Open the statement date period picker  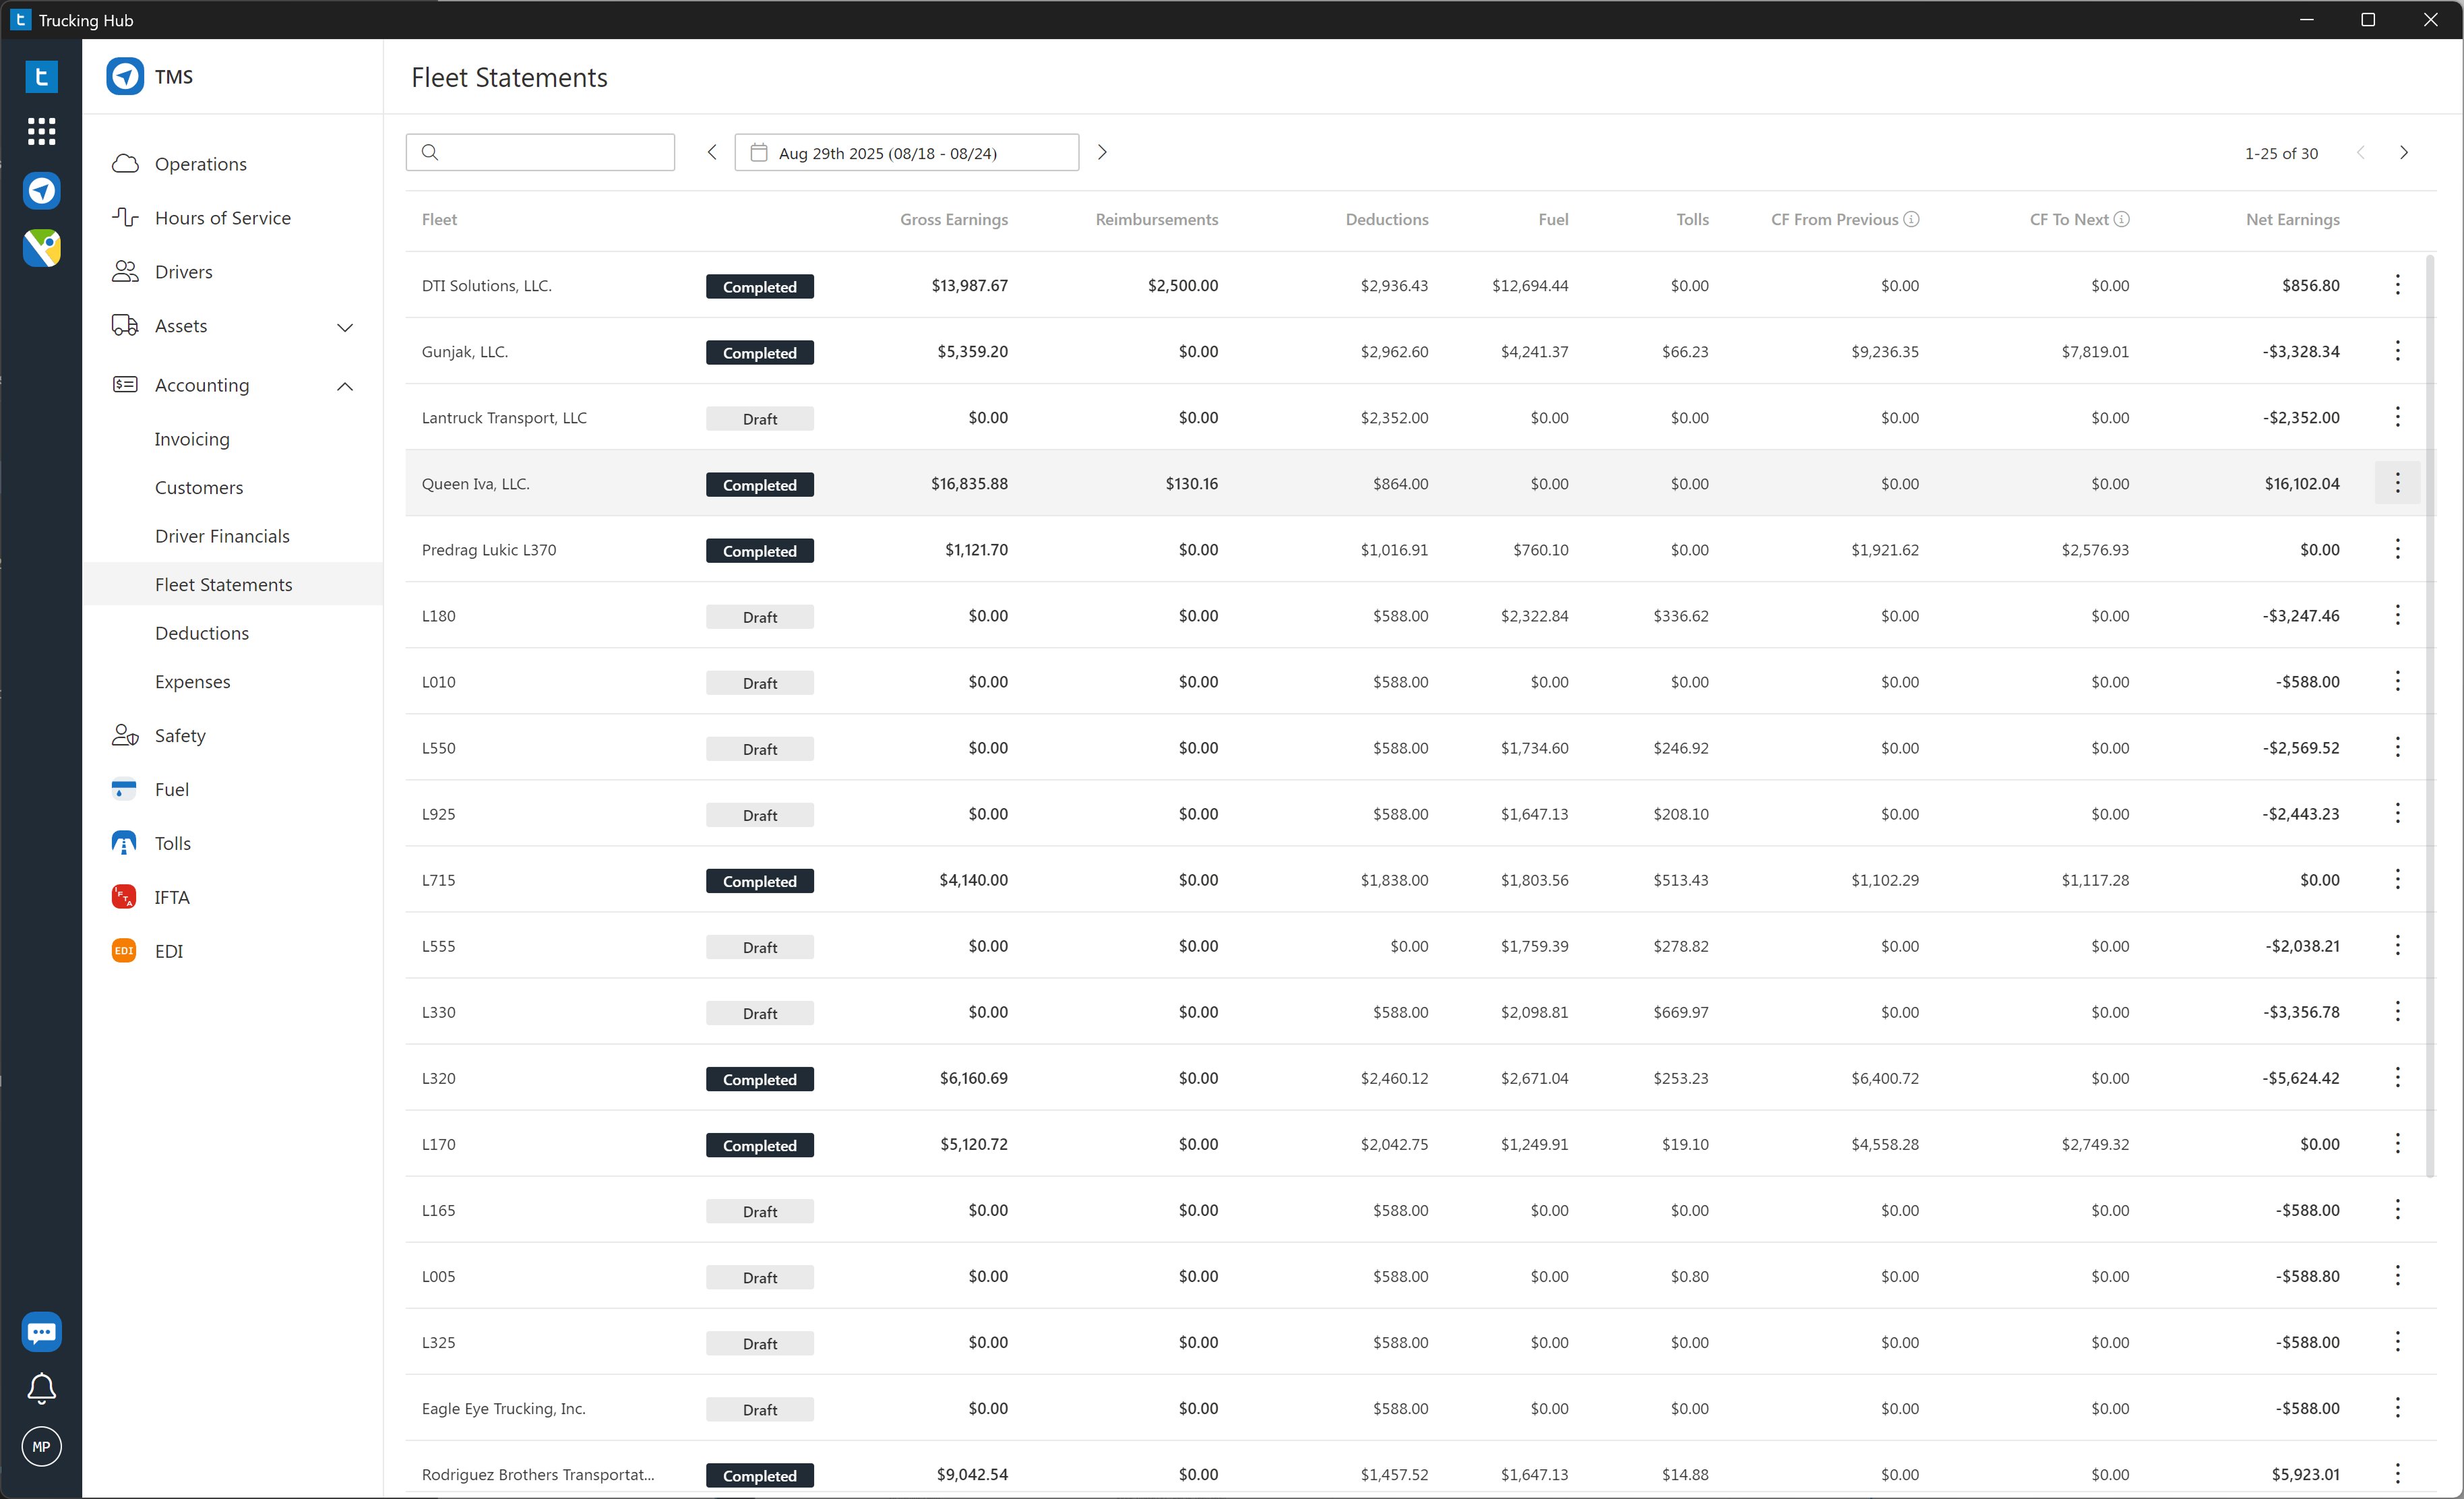click(x=906, y=153)
